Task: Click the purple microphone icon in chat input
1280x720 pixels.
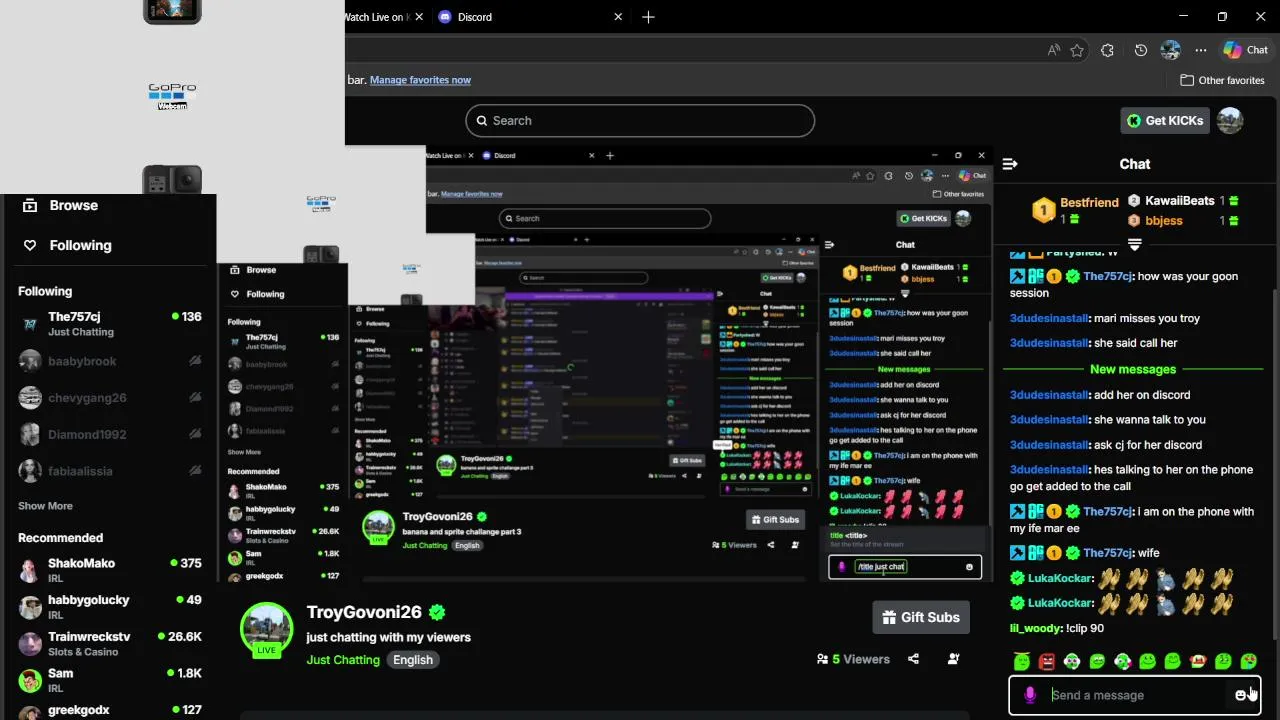Action: 1030,695
